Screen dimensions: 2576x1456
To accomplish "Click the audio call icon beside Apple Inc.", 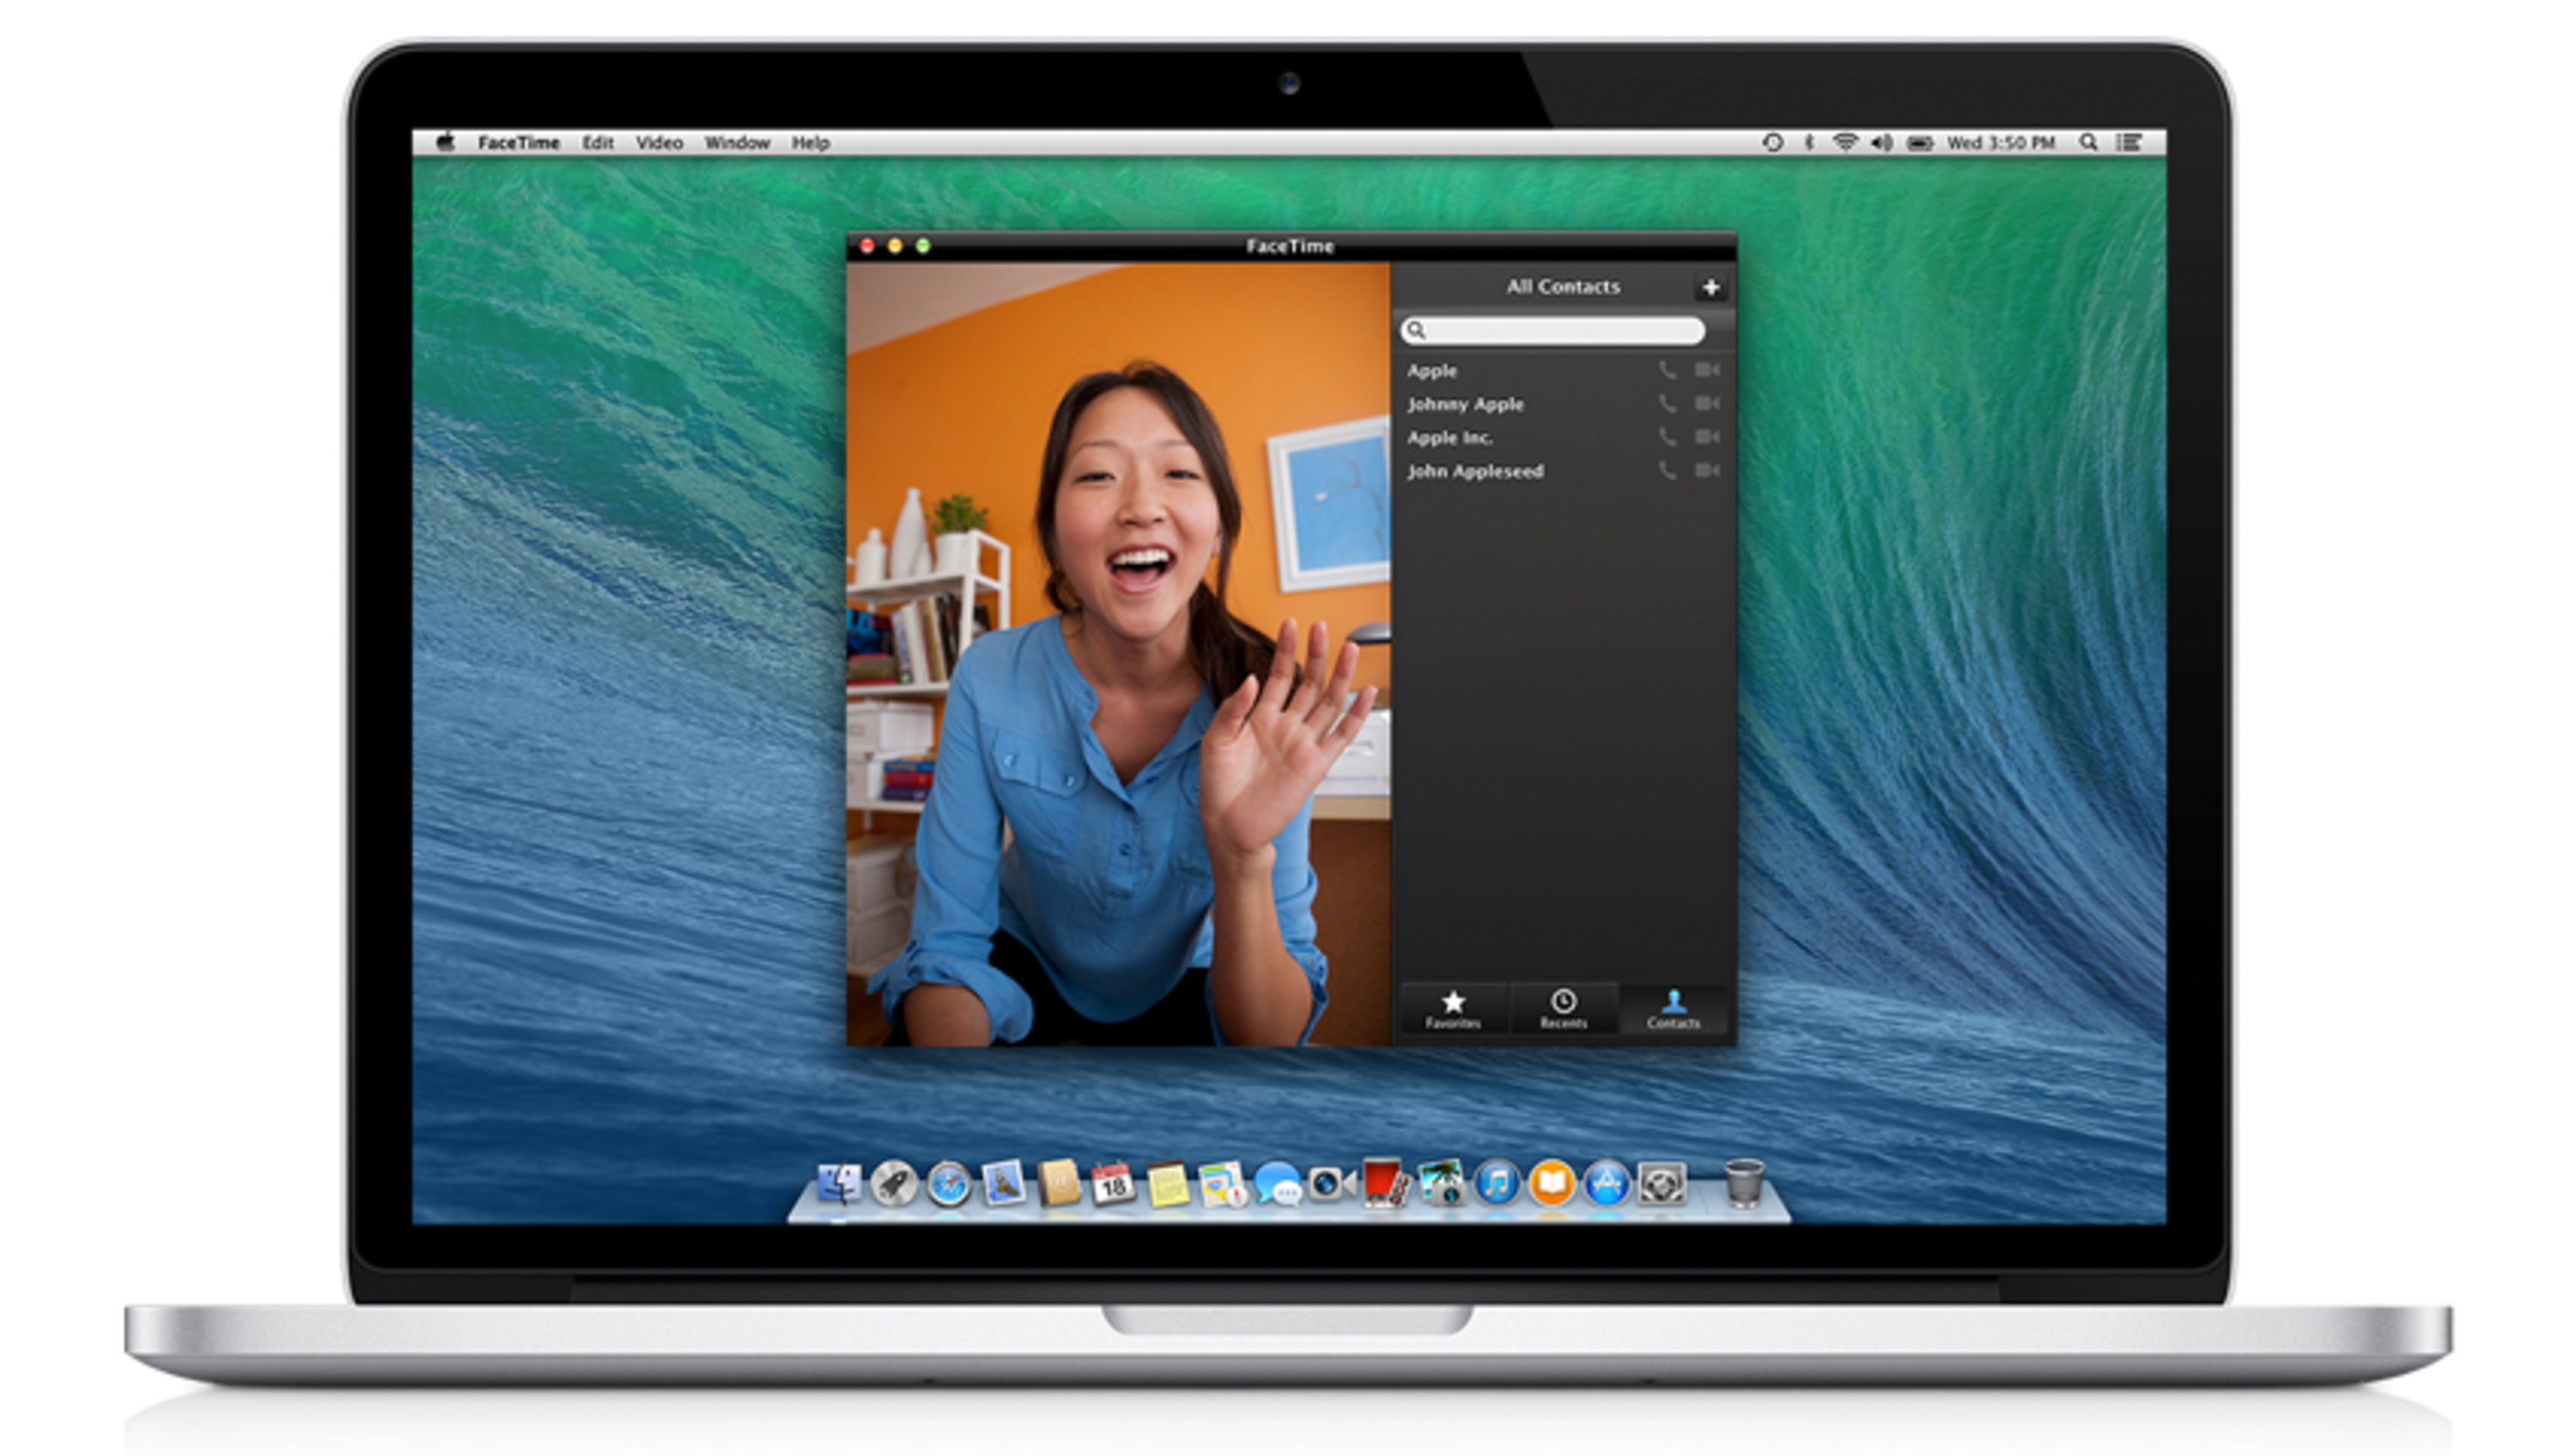I will (x=1667, y=437).
